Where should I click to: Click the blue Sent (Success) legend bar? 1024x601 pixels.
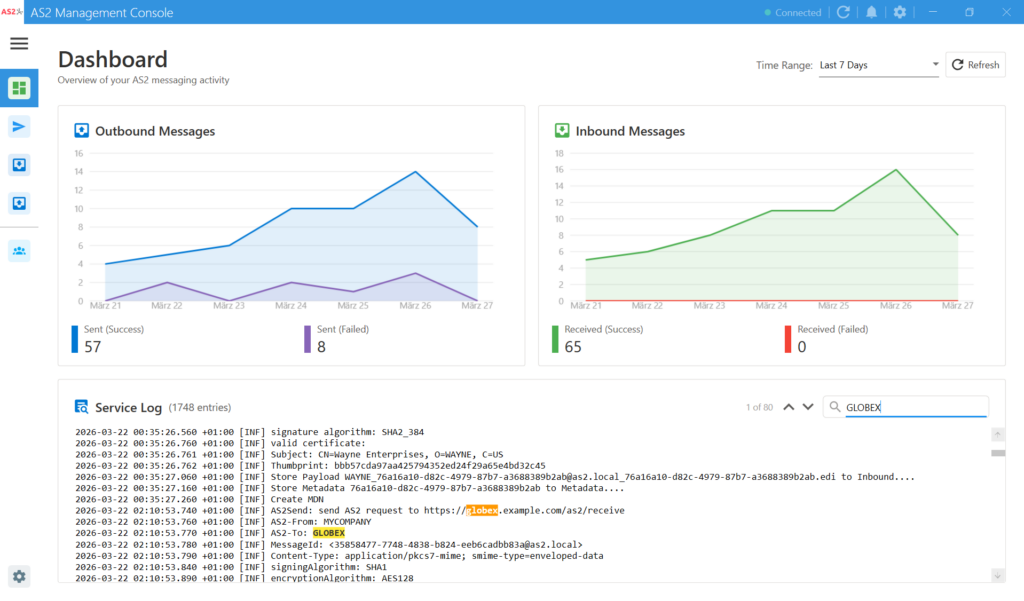click(x=74, y=339)
